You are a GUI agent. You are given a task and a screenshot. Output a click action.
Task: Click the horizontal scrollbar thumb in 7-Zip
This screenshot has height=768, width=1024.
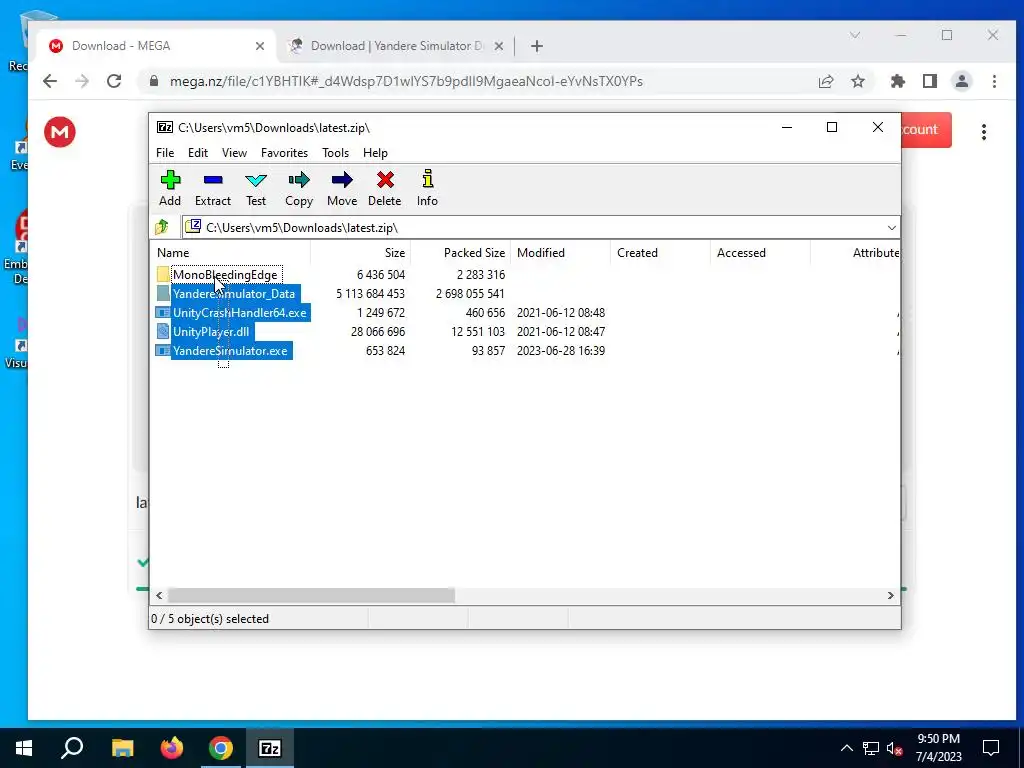click(312, 595)
